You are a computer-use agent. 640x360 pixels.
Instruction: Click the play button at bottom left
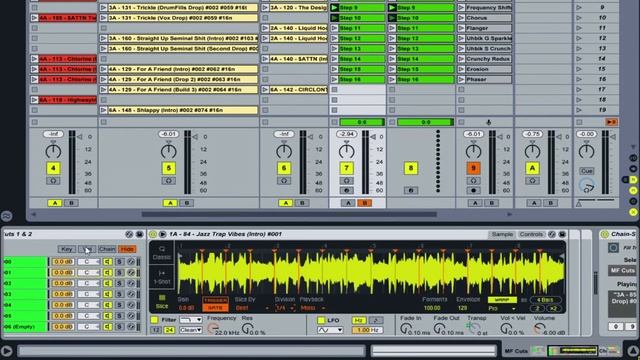coord(6,351)
